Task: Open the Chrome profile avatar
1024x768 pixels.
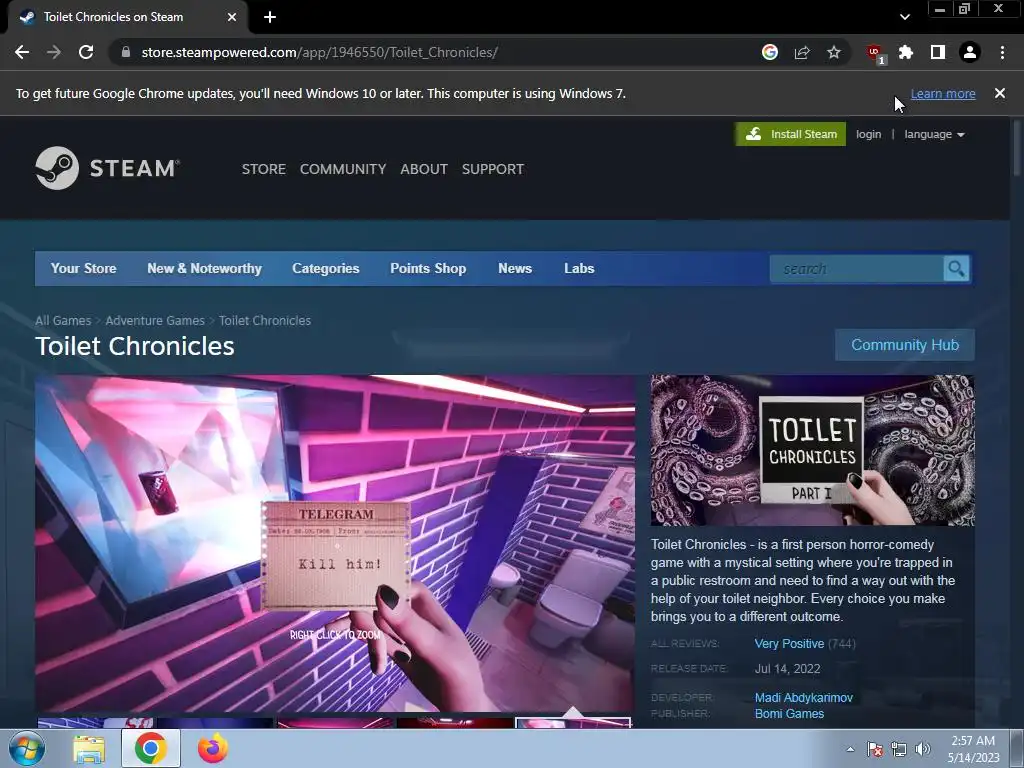Action: click(x=970, y=52)
